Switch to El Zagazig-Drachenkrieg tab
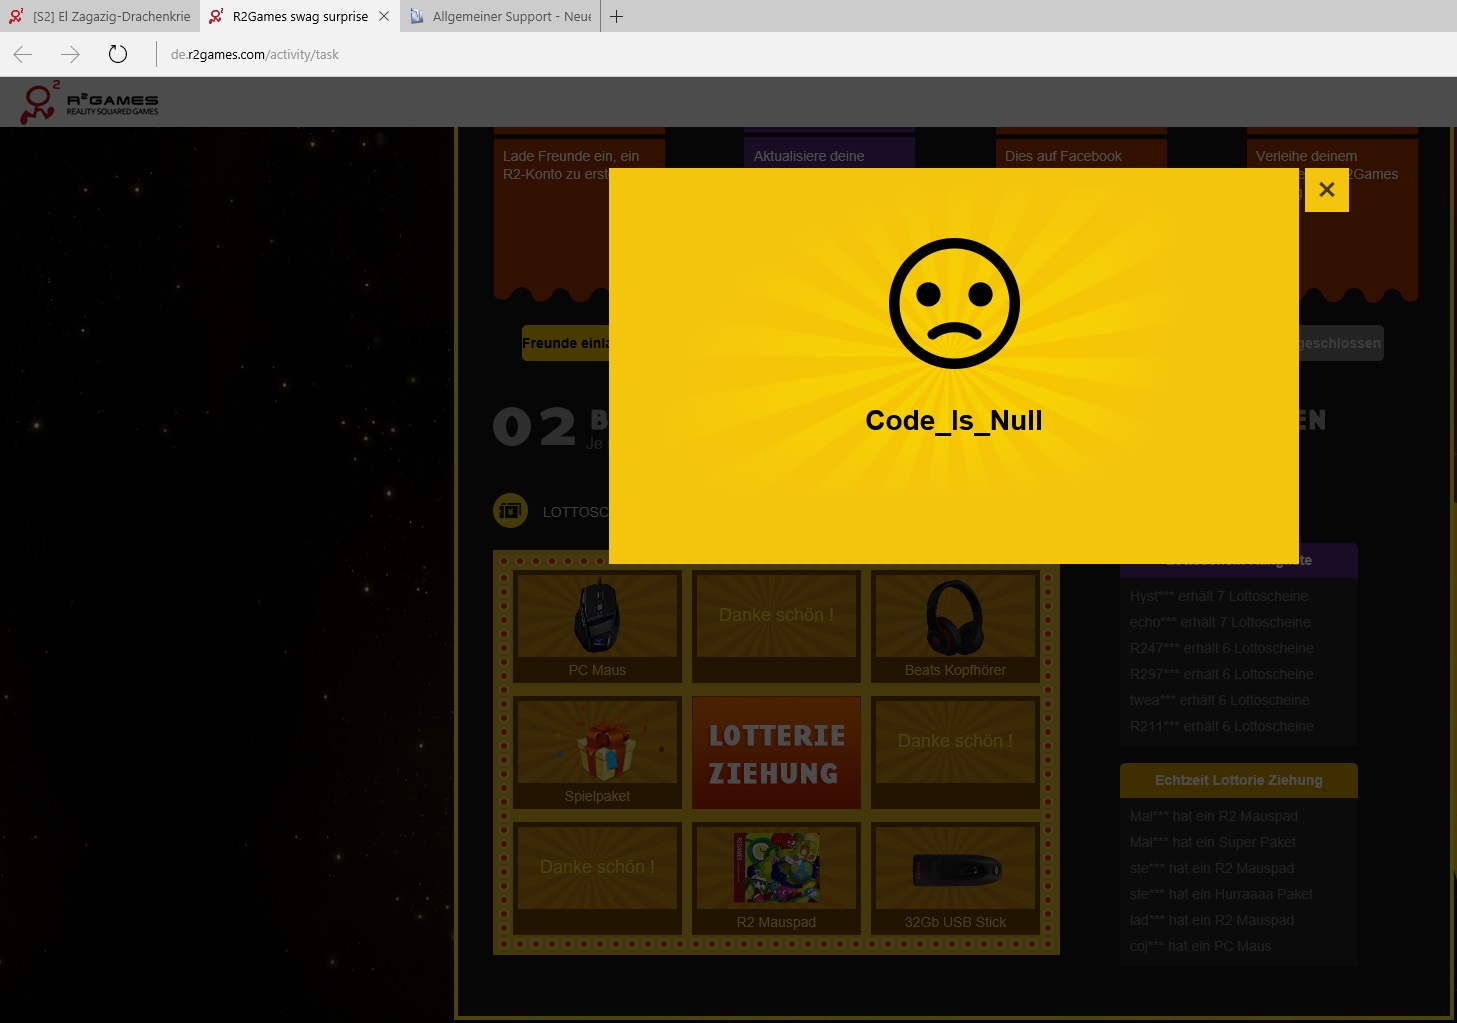 (100, 16)
